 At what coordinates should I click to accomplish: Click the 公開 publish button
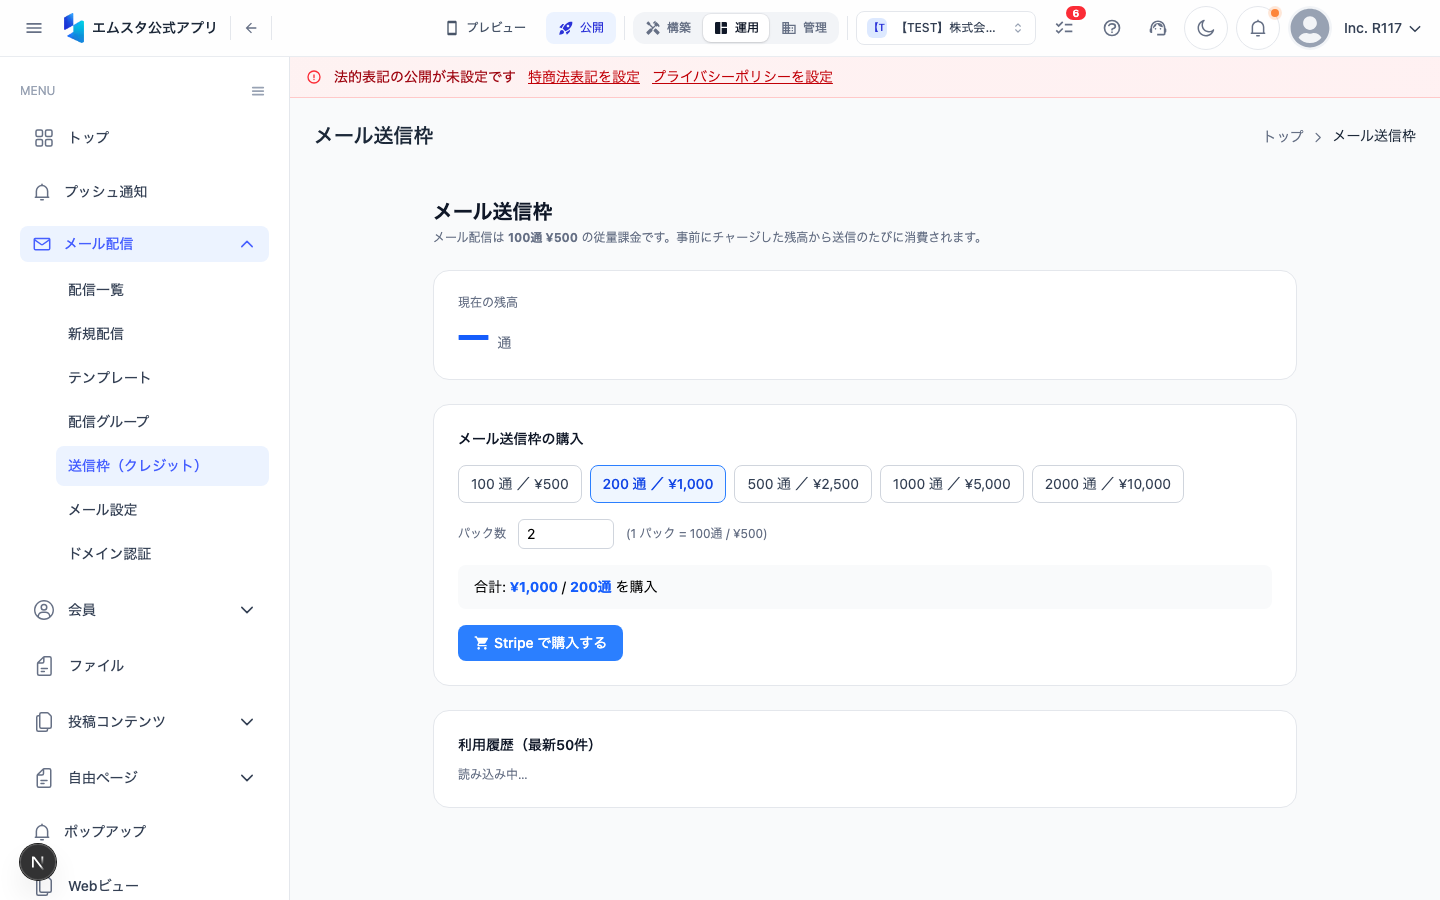pos(581,28)
